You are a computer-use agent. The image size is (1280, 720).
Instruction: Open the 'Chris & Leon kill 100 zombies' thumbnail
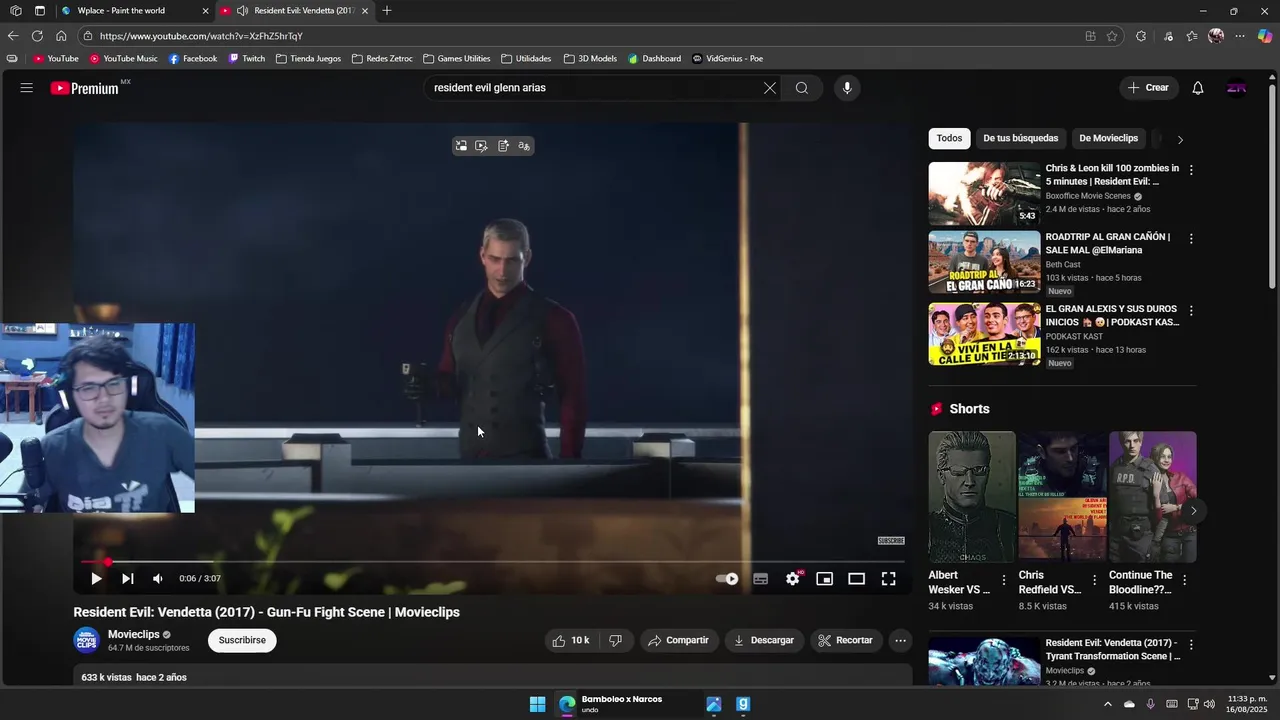coord(985,193)
